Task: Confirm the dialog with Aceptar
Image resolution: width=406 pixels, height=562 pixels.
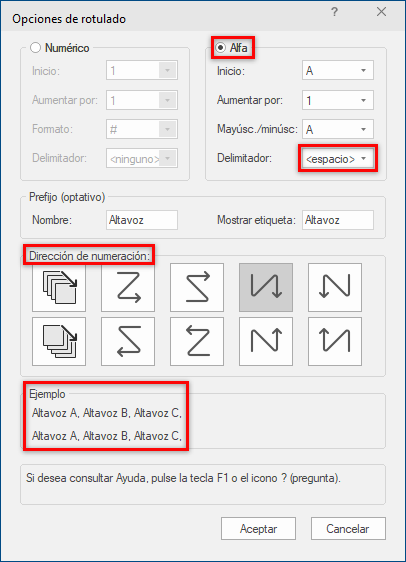Action: pyautogui.click(x=258, y=528)
